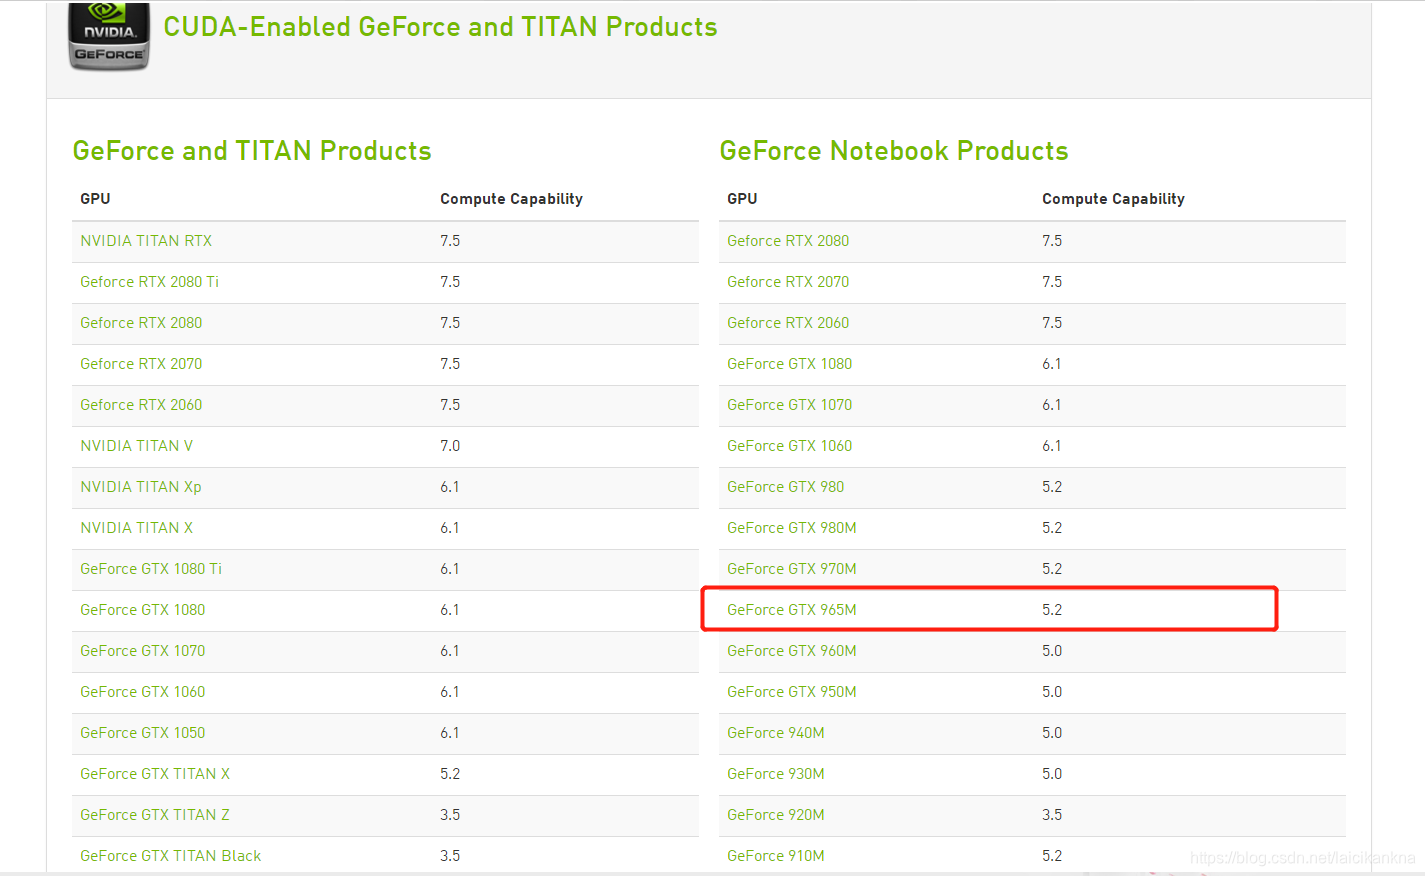The height and width of the screenshot is (876, 1425).
Task: Select the 3.5 value in the GeForce 920M row
Action: tap(1052, 815)
